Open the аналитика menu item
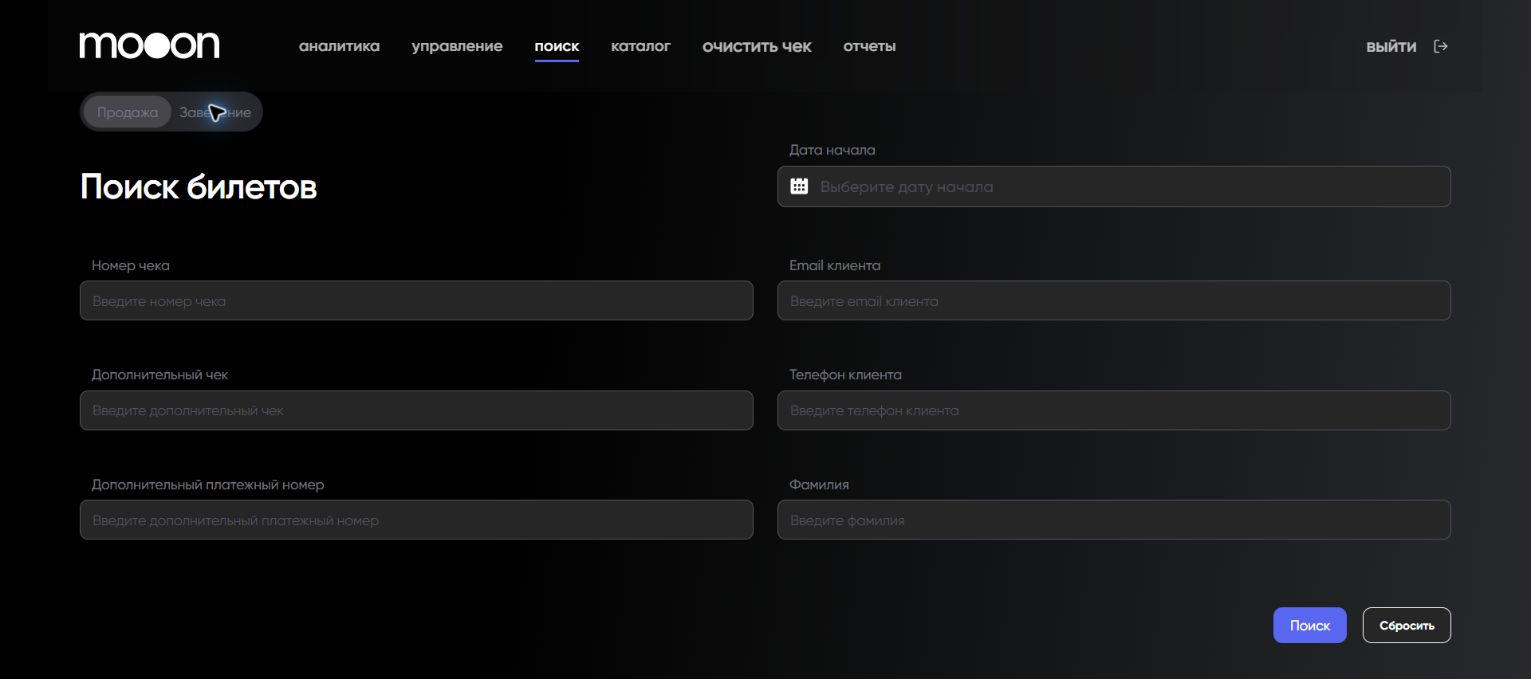Screen dimensions: 1531x679 339,46
